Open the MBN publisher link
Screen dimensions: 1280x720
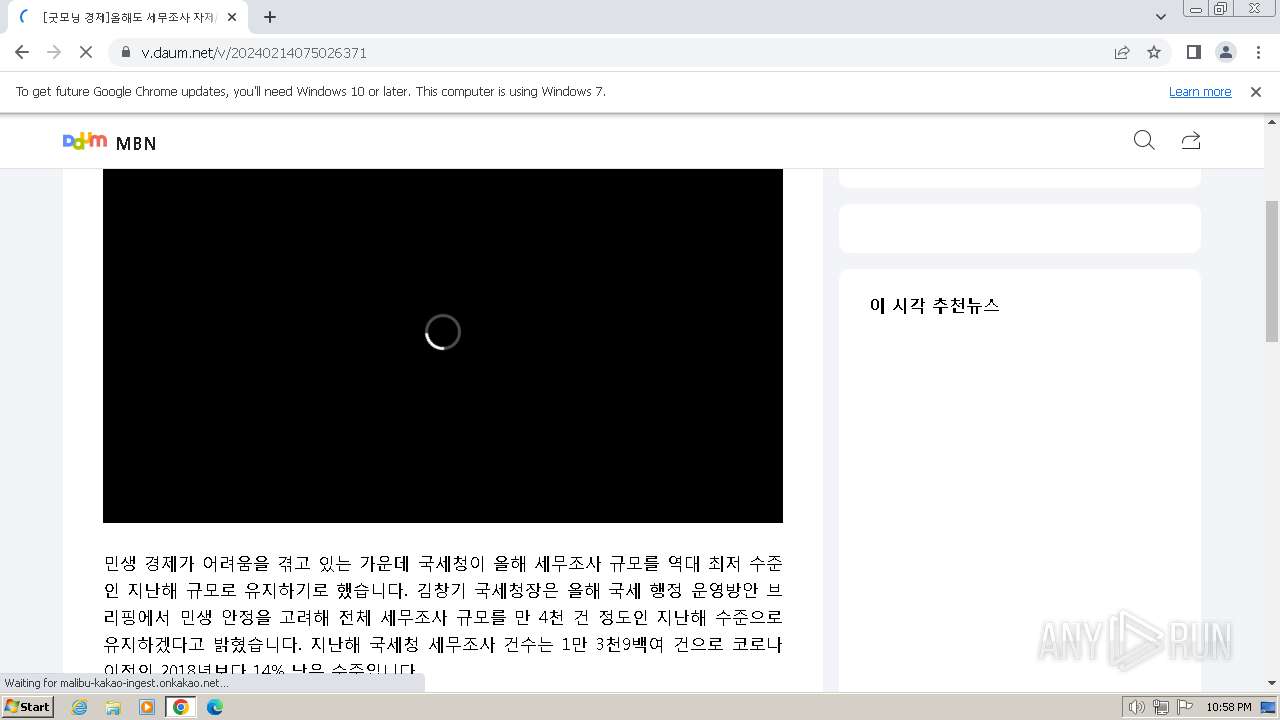pos(136,143)
